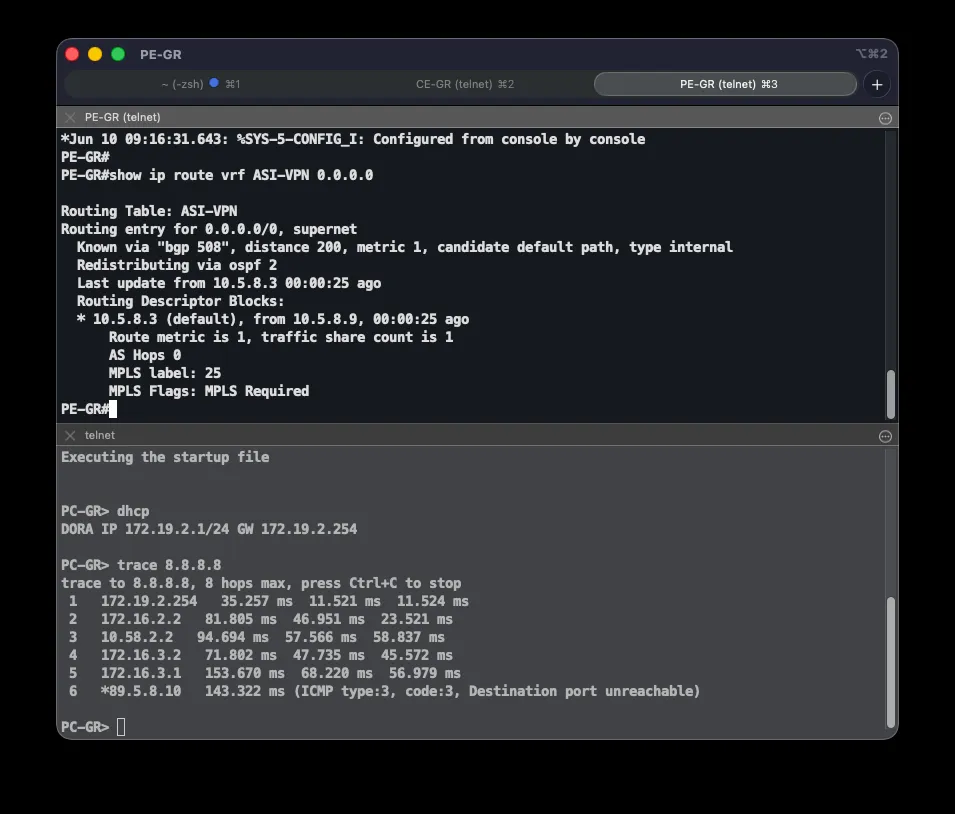Click the 'Known via "bgp 508"' line
This screenshot has width=955, height=814.
pos(404,247)
